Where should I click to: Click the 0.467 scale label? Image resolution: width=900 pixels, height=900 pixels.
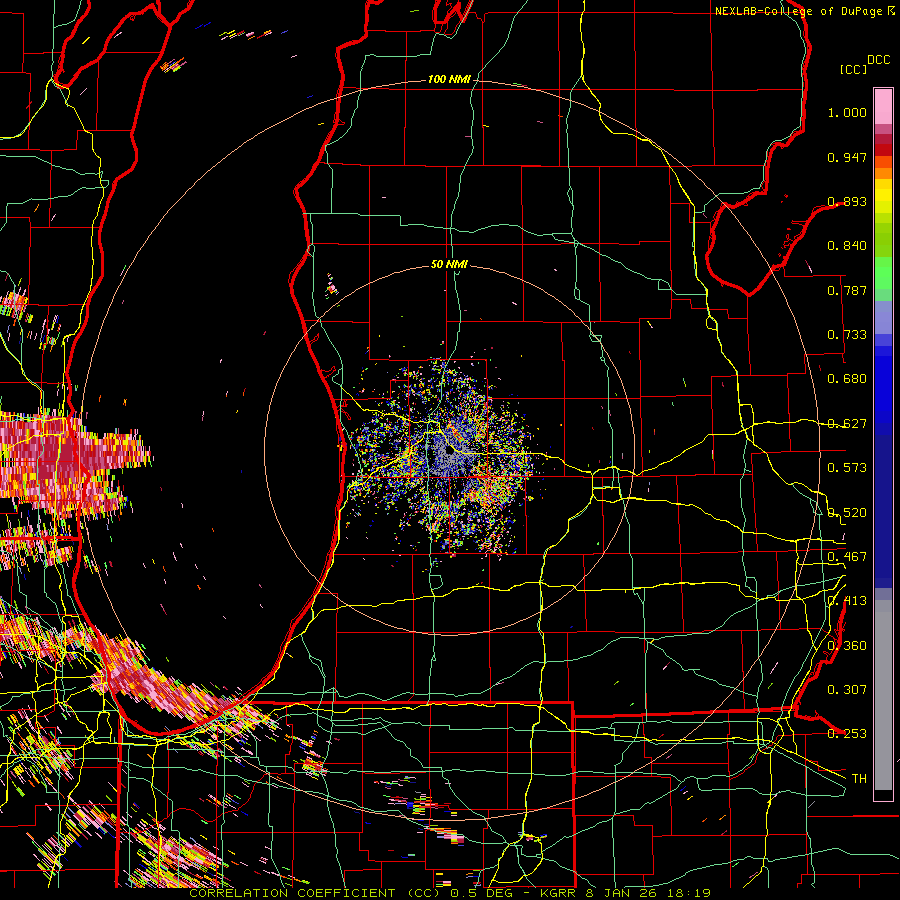[847, 557]
